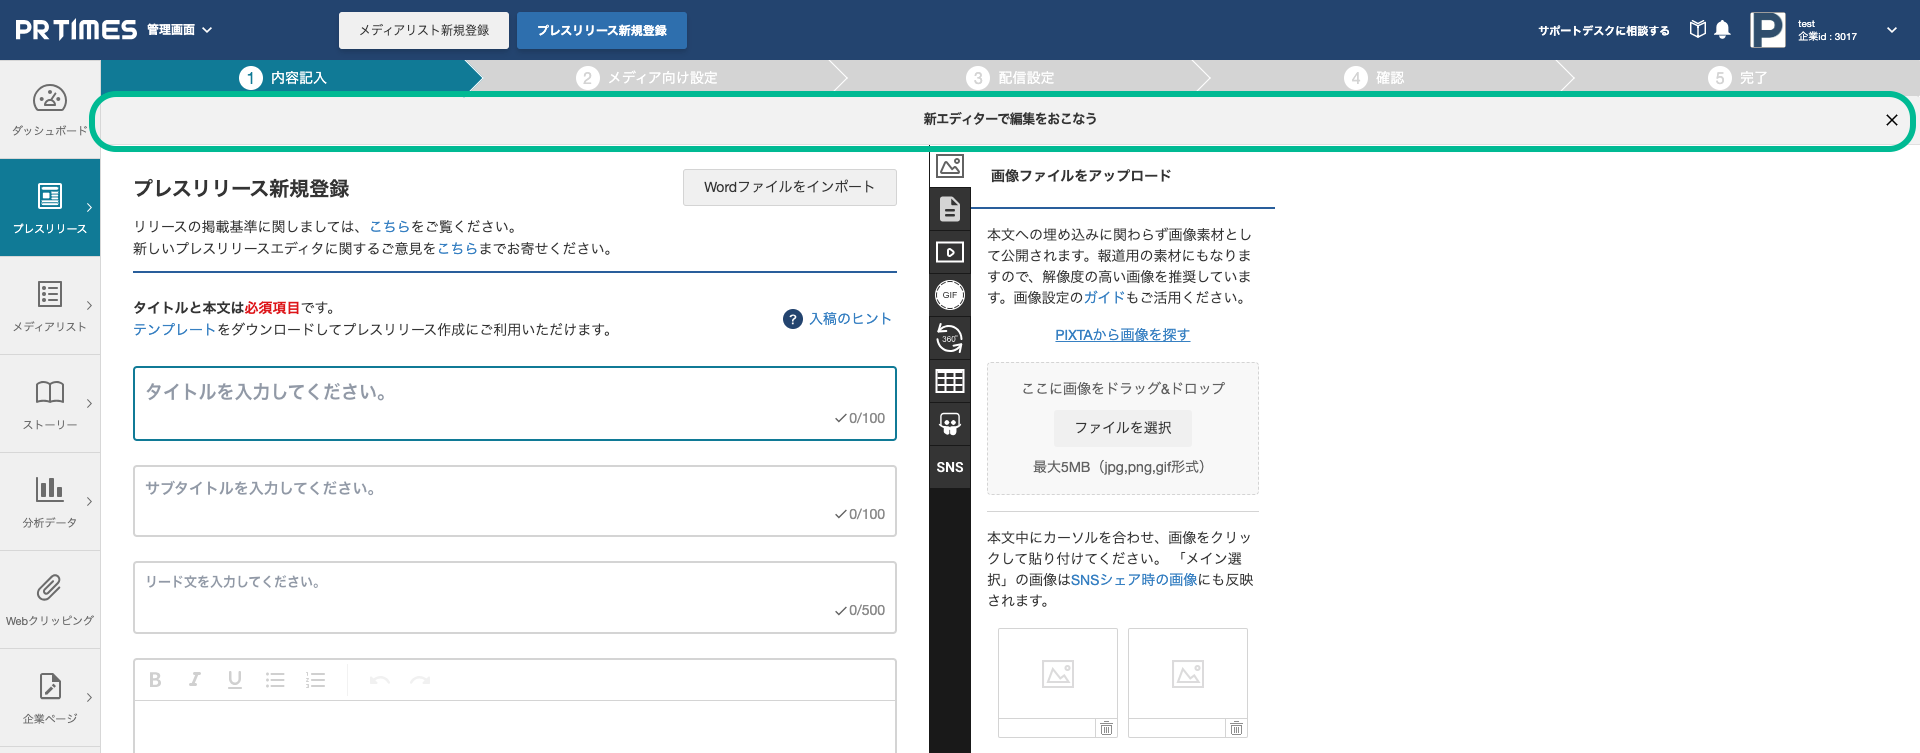Select the image upload tool icon
Screen dimensions: 1920x753
(x=950, y=166)
